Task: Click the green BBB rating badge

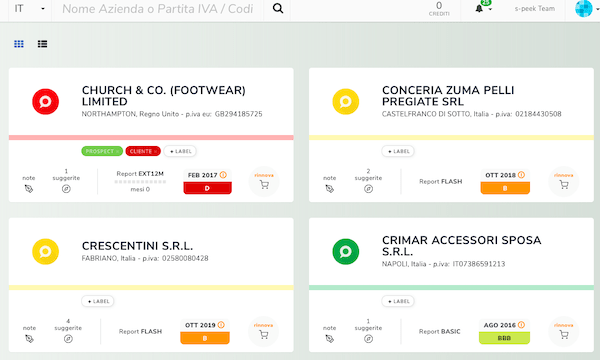Action: click(504, 338)
